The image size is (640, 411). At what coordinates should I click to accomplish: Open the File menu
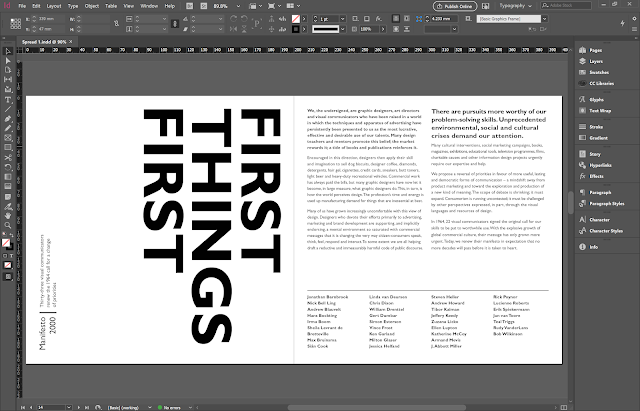click(x=22, y=6)
